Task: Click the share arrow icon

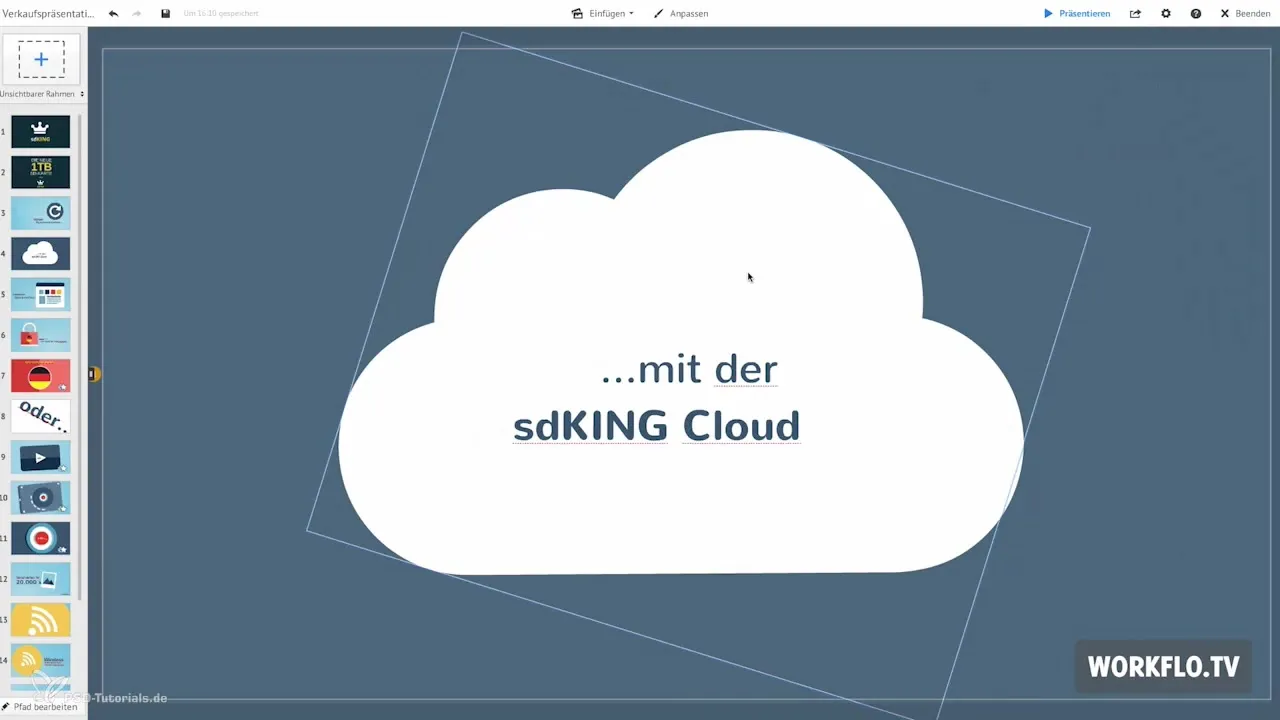Action: (x=1135, y=14)
